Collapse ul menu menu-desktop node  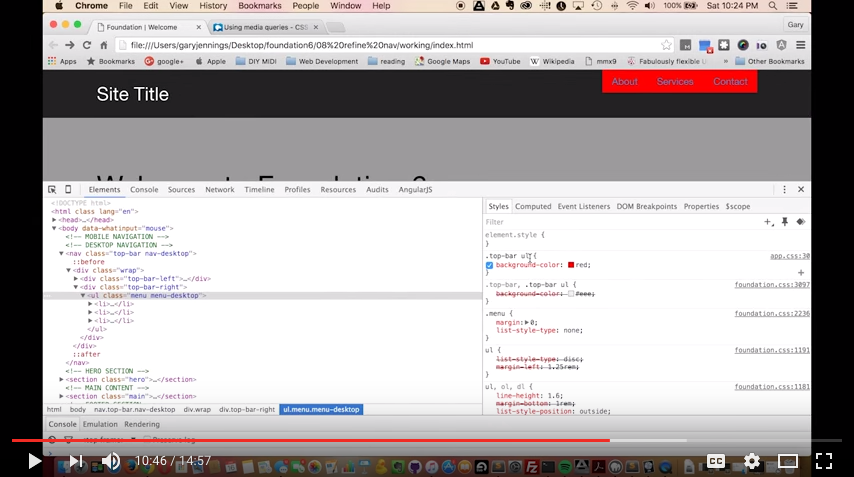tap(83, 296)
